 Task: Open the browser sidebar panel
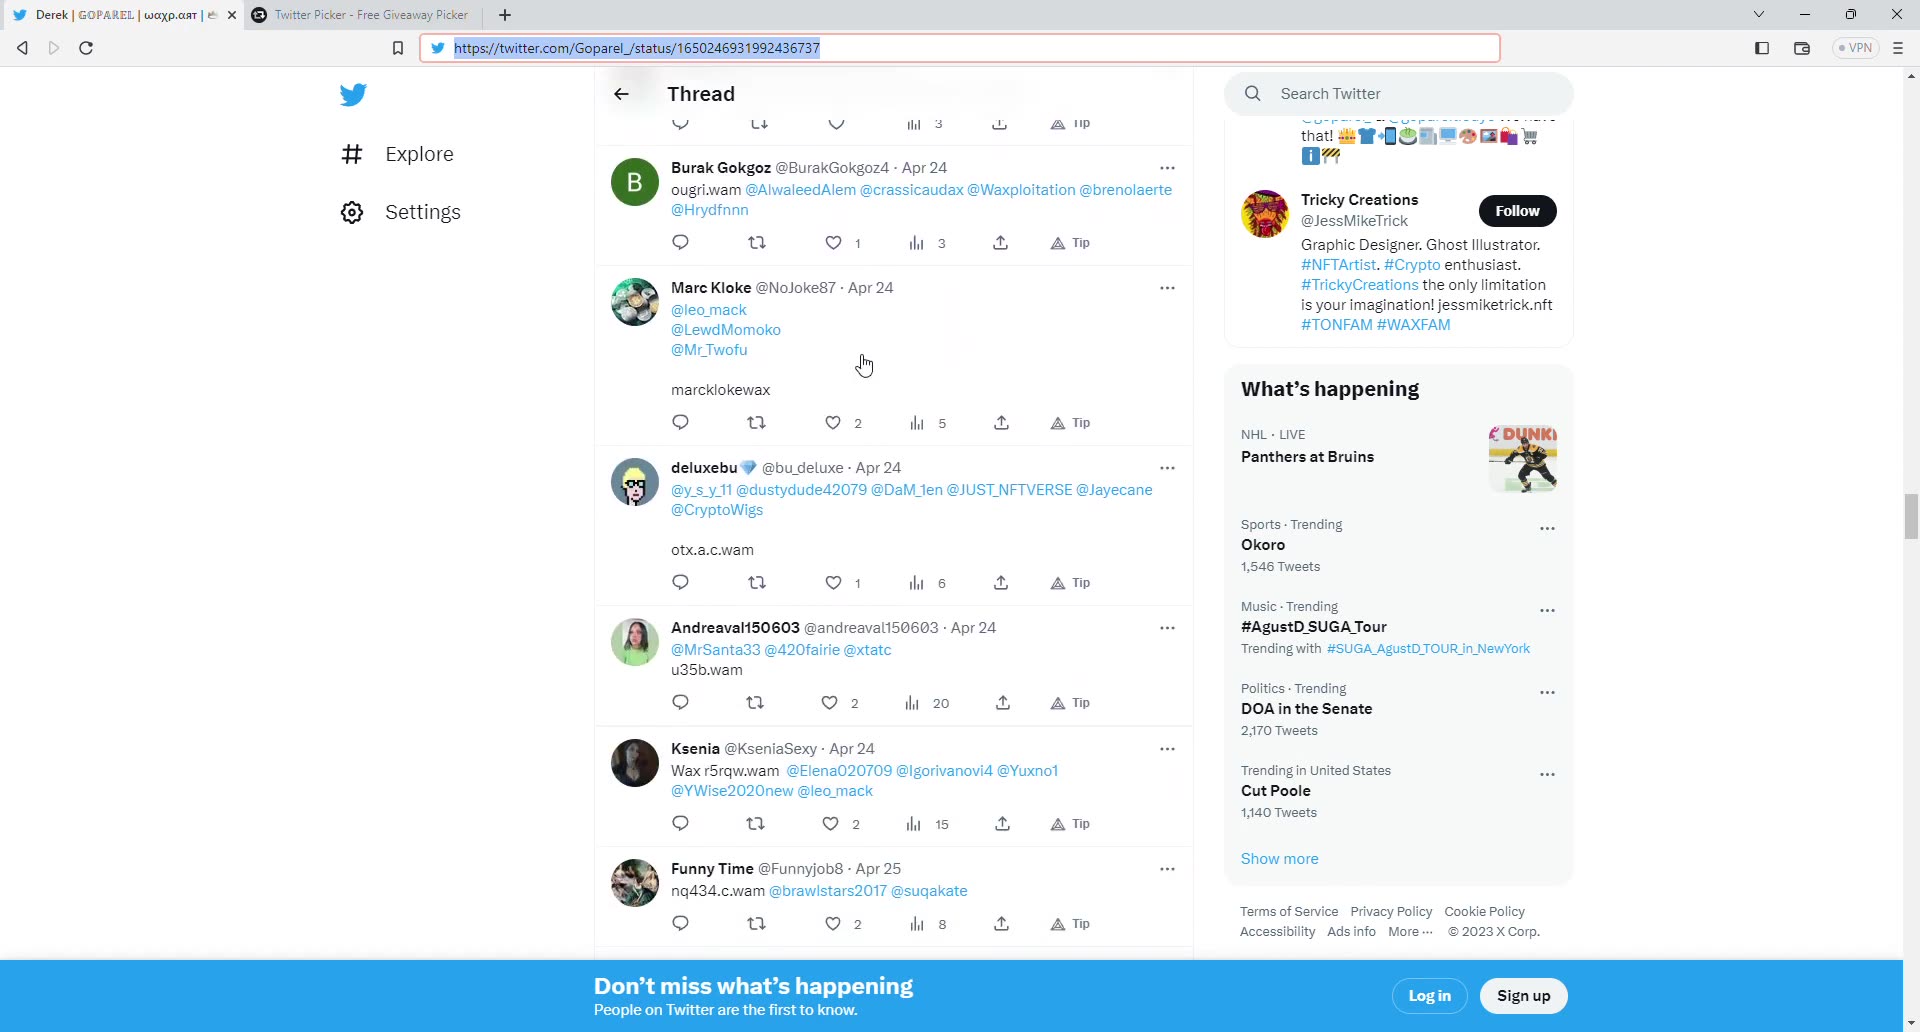1762,48
